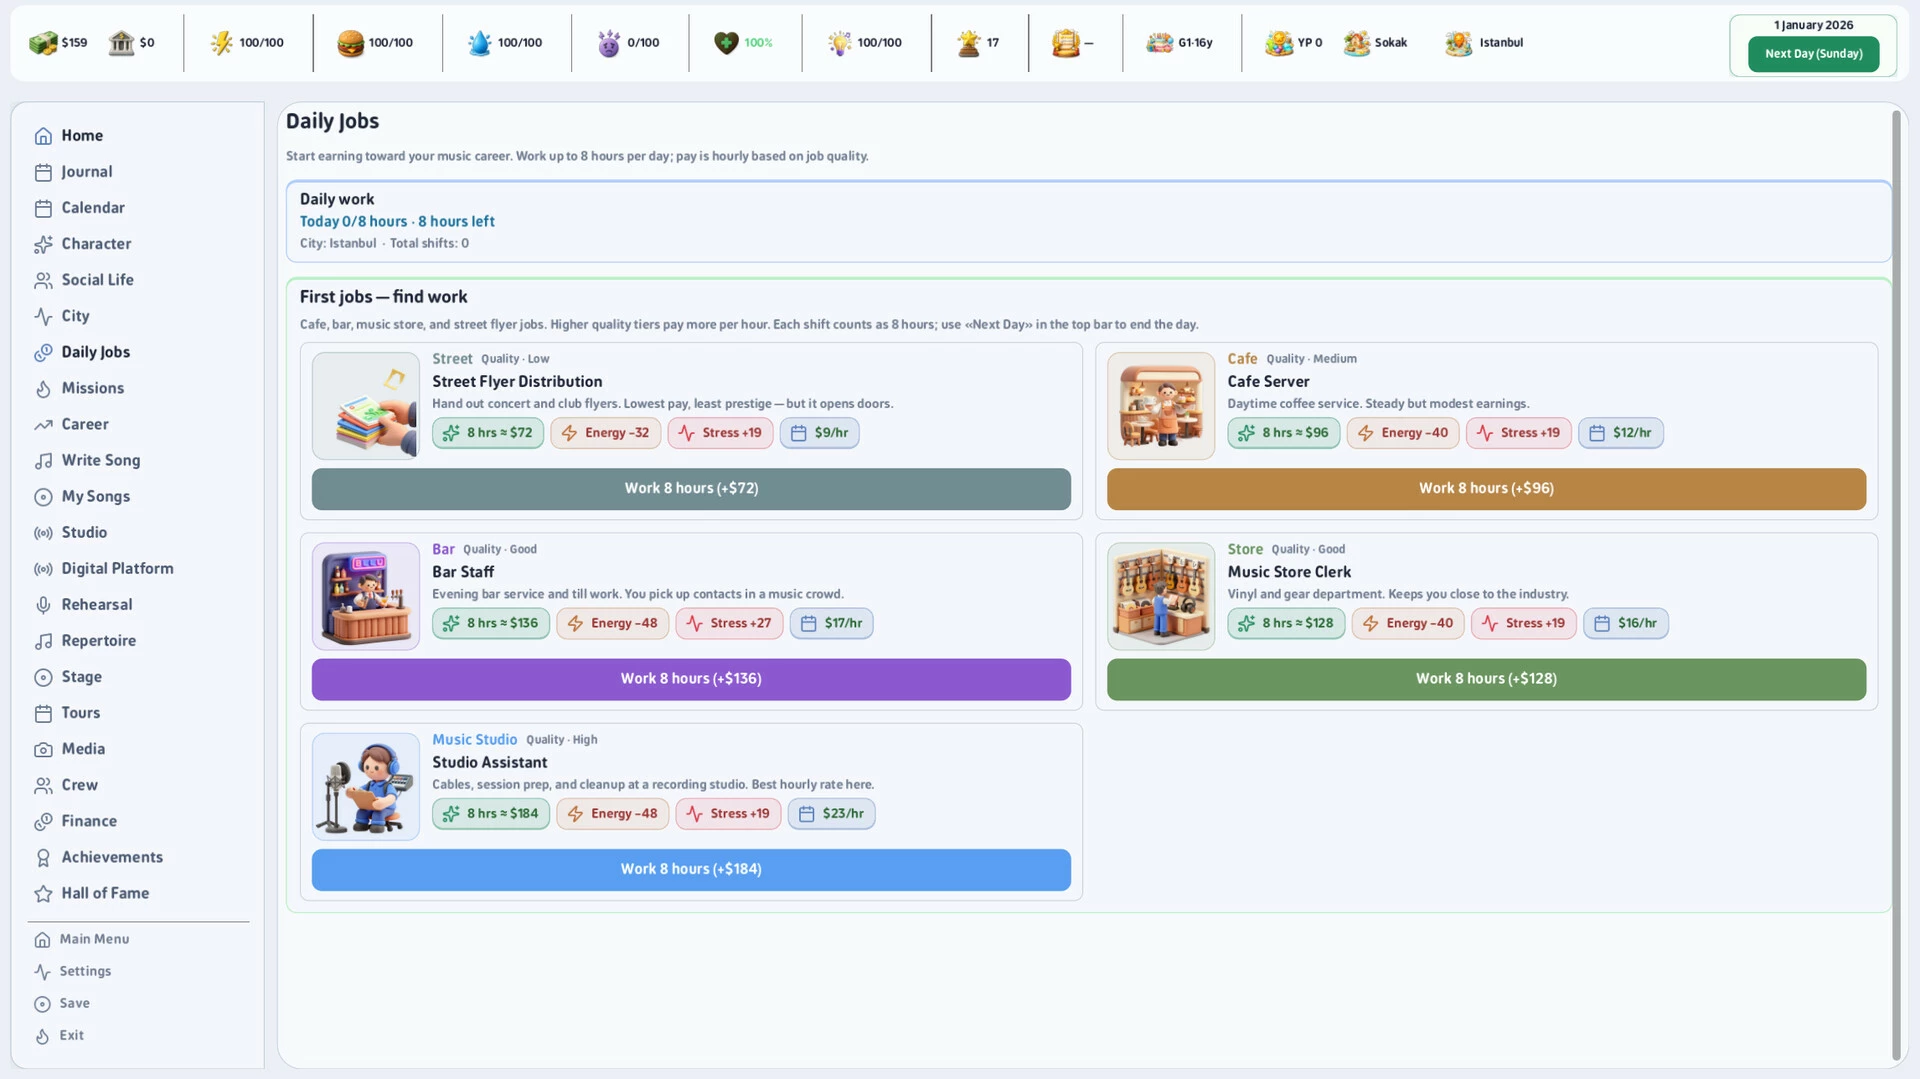
Task: Click the energy lightning star icon
Action: (221, 43)
